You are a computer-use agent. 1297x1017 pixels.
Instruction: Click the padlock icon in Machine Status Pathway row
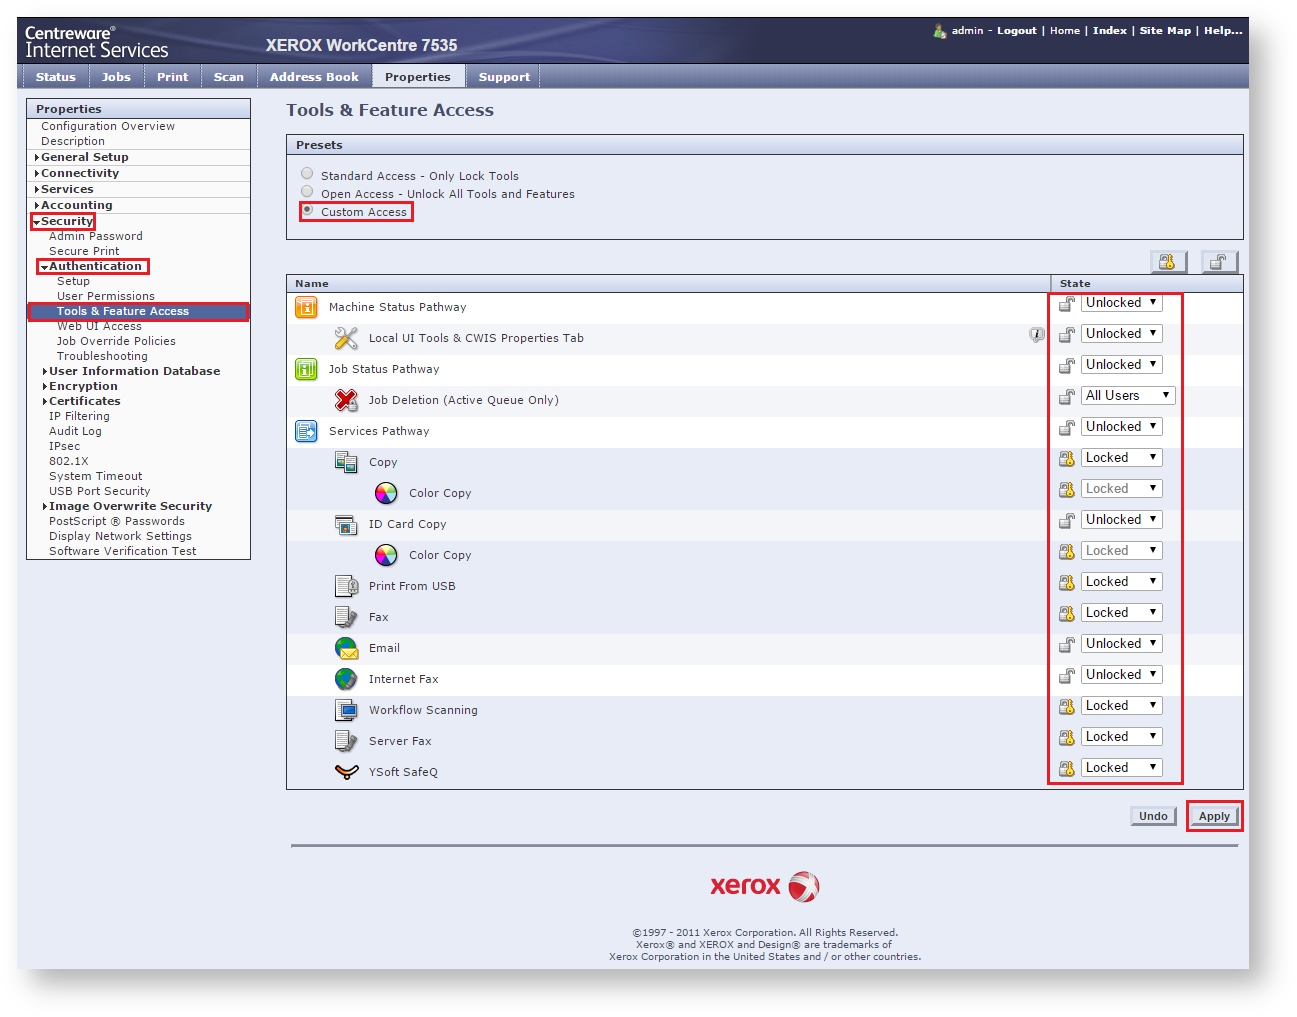[1067, 303]
